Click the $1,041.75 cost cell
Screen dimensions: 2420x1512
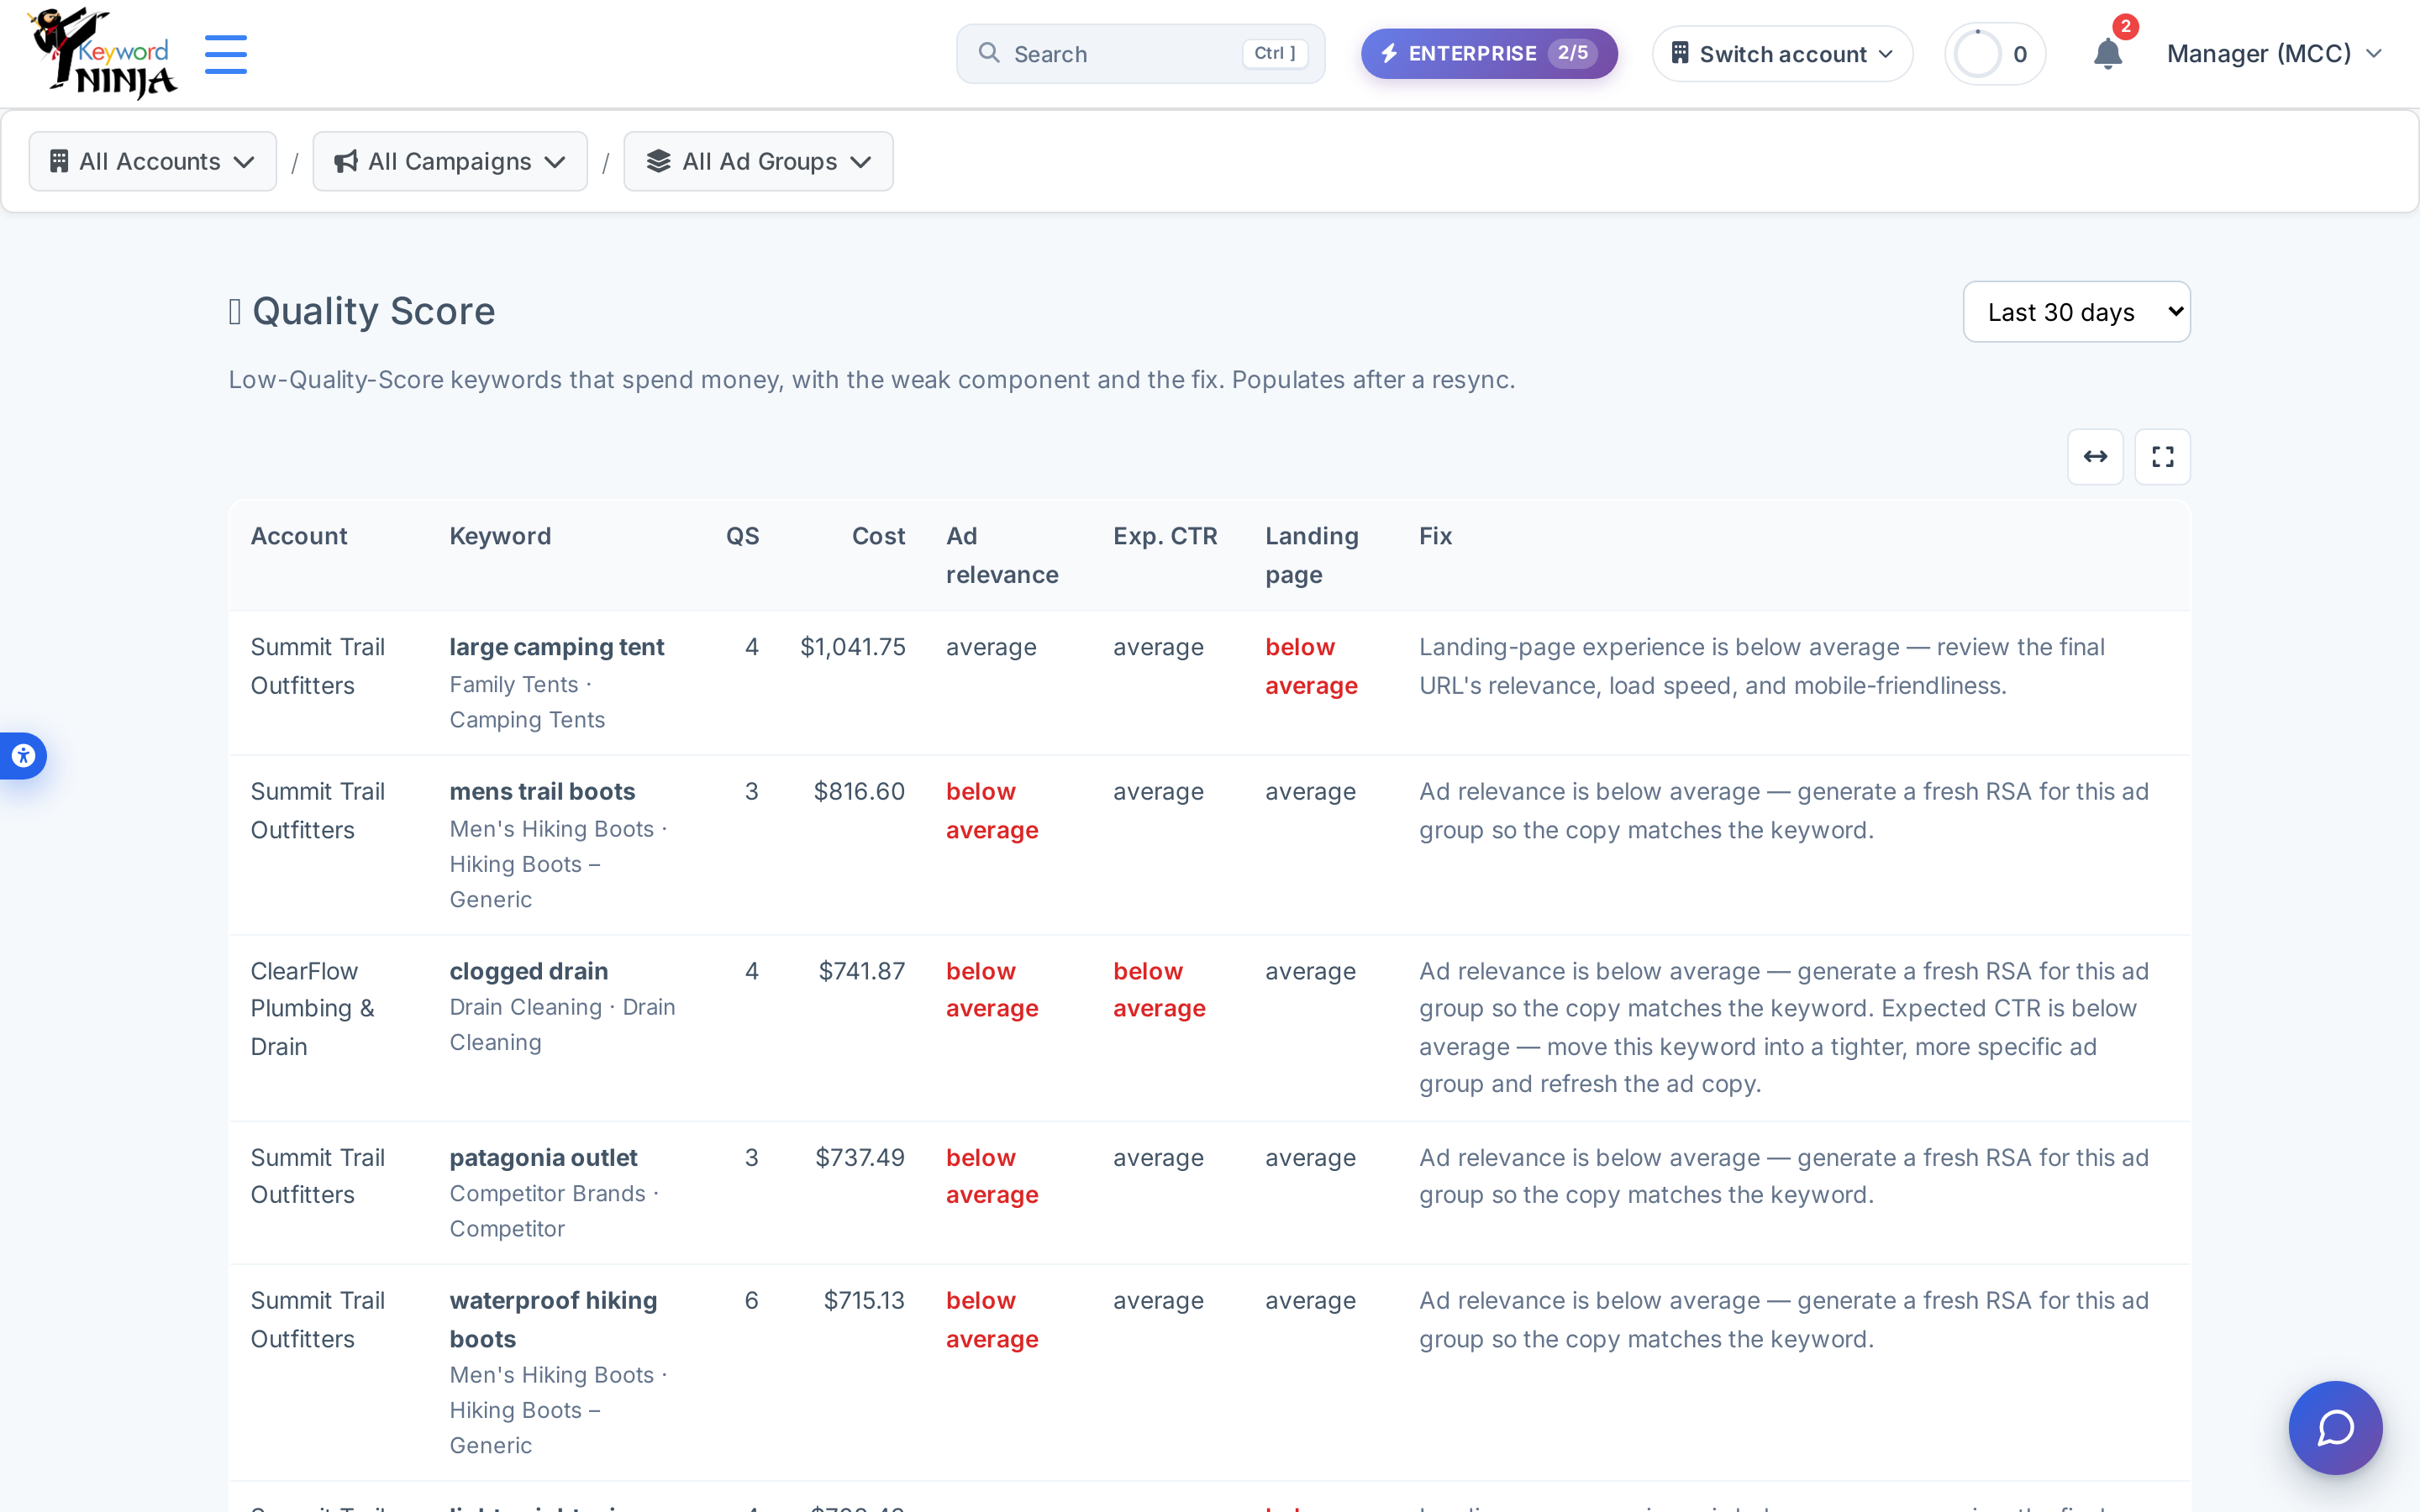click(x=852, y=647)
